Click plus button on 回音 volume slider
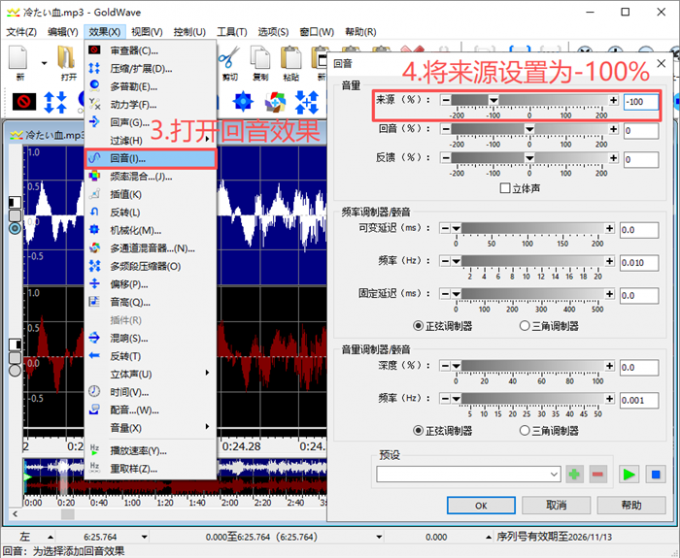Viewport: 680px width, 558px height. (x=613, y=129)
